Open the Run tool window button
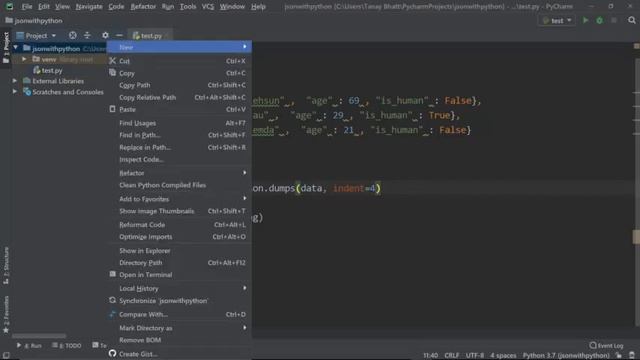 click(29, 345)
